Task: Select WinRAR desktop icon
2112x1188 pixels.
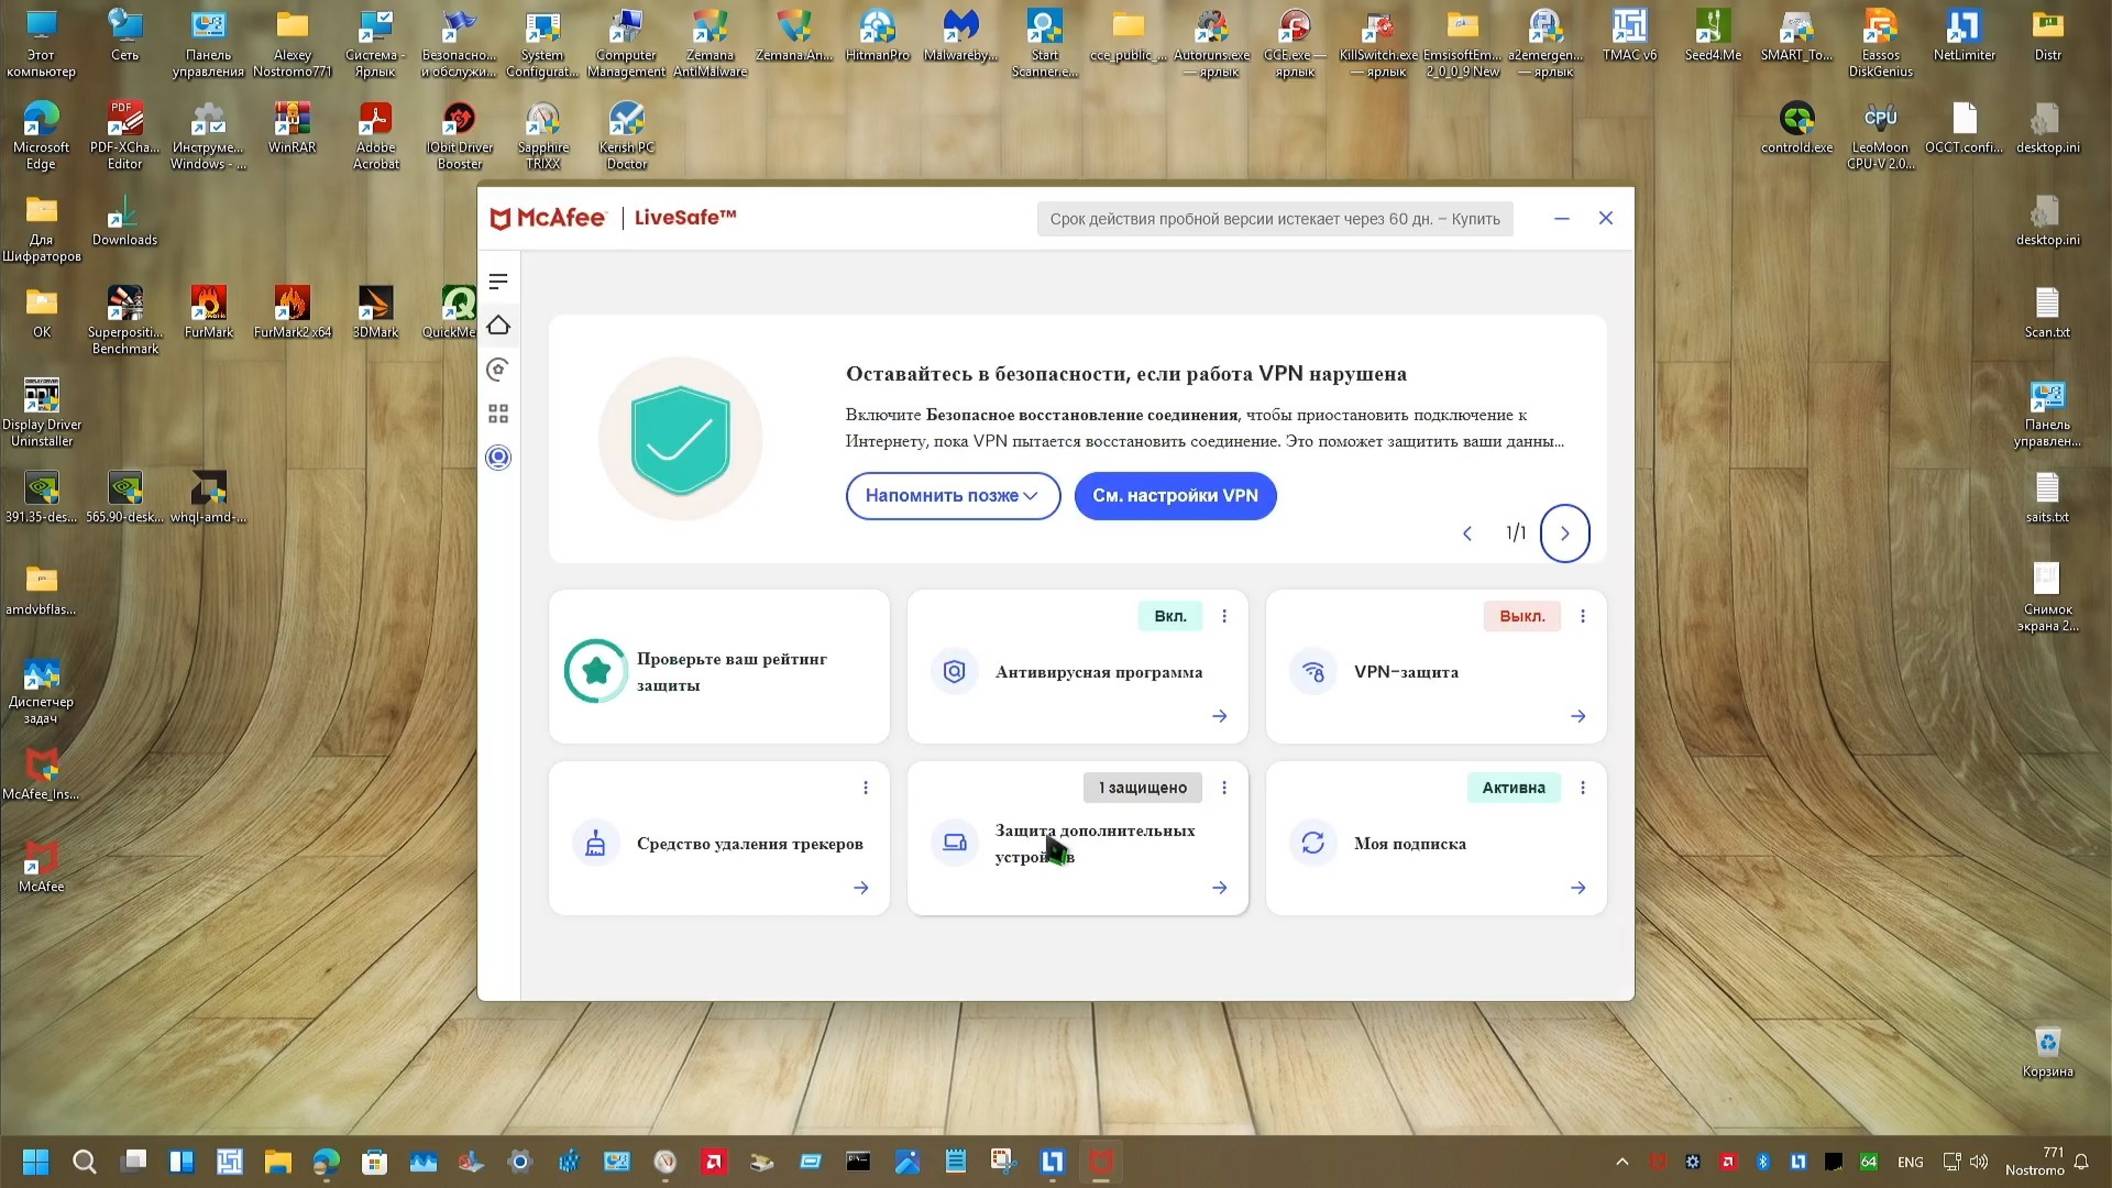Action: tap(292, 128)
